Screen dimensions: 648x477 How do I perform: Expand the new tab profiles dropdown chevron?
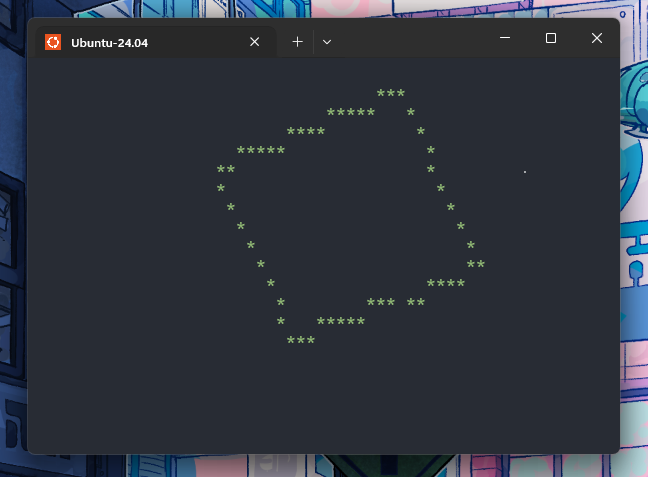tap(327, 42)
